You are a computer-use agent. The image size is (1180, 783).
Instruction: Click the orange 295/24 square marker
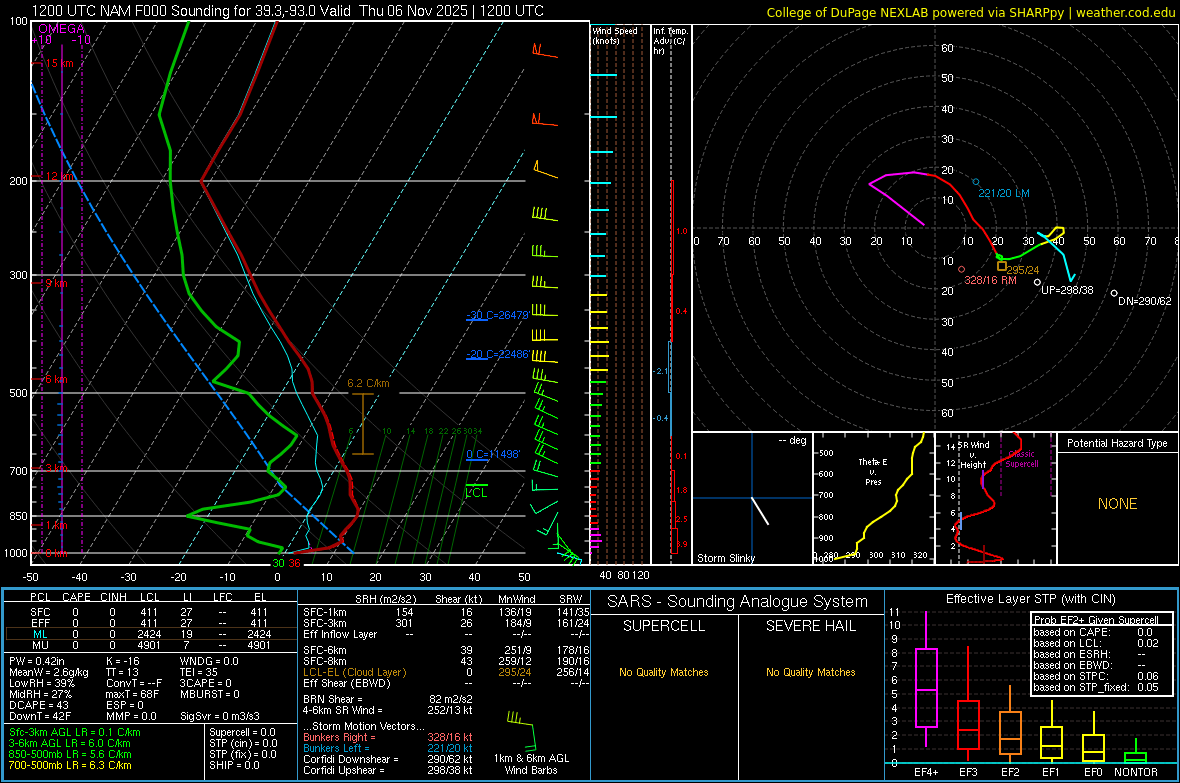1002,266
